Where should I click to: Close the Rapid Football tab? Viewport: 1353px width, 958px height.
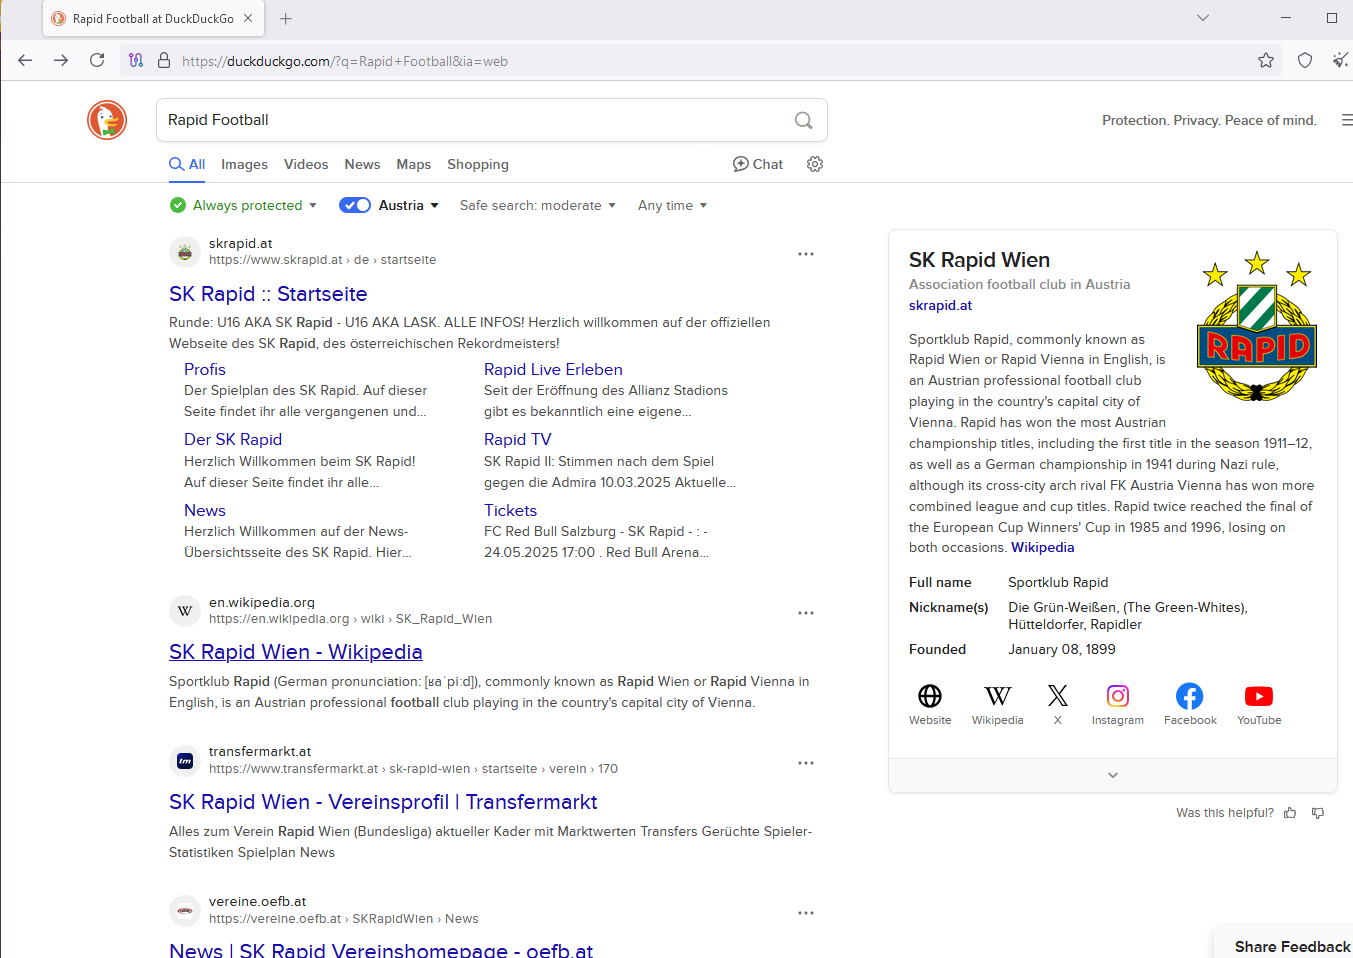(x=248, y=18)
